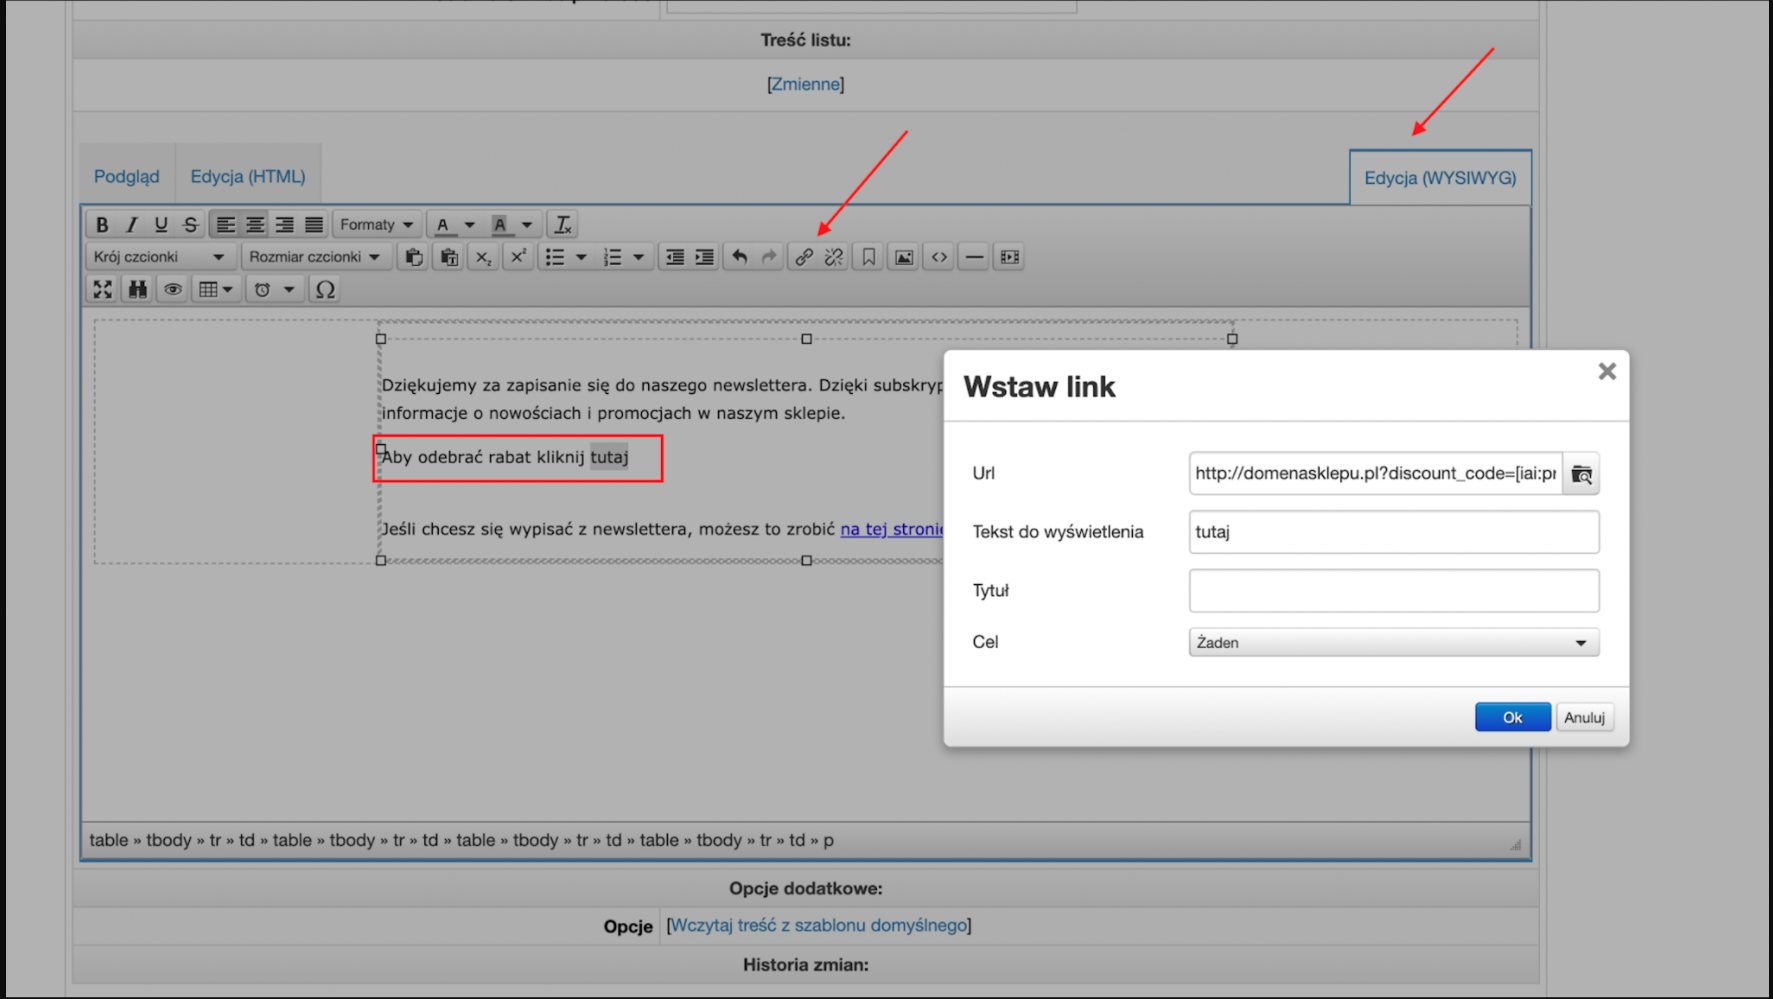Screen dimensions: 1773x999
Task: Center align text
Action: pyautogui.click(x=255, y=225)
